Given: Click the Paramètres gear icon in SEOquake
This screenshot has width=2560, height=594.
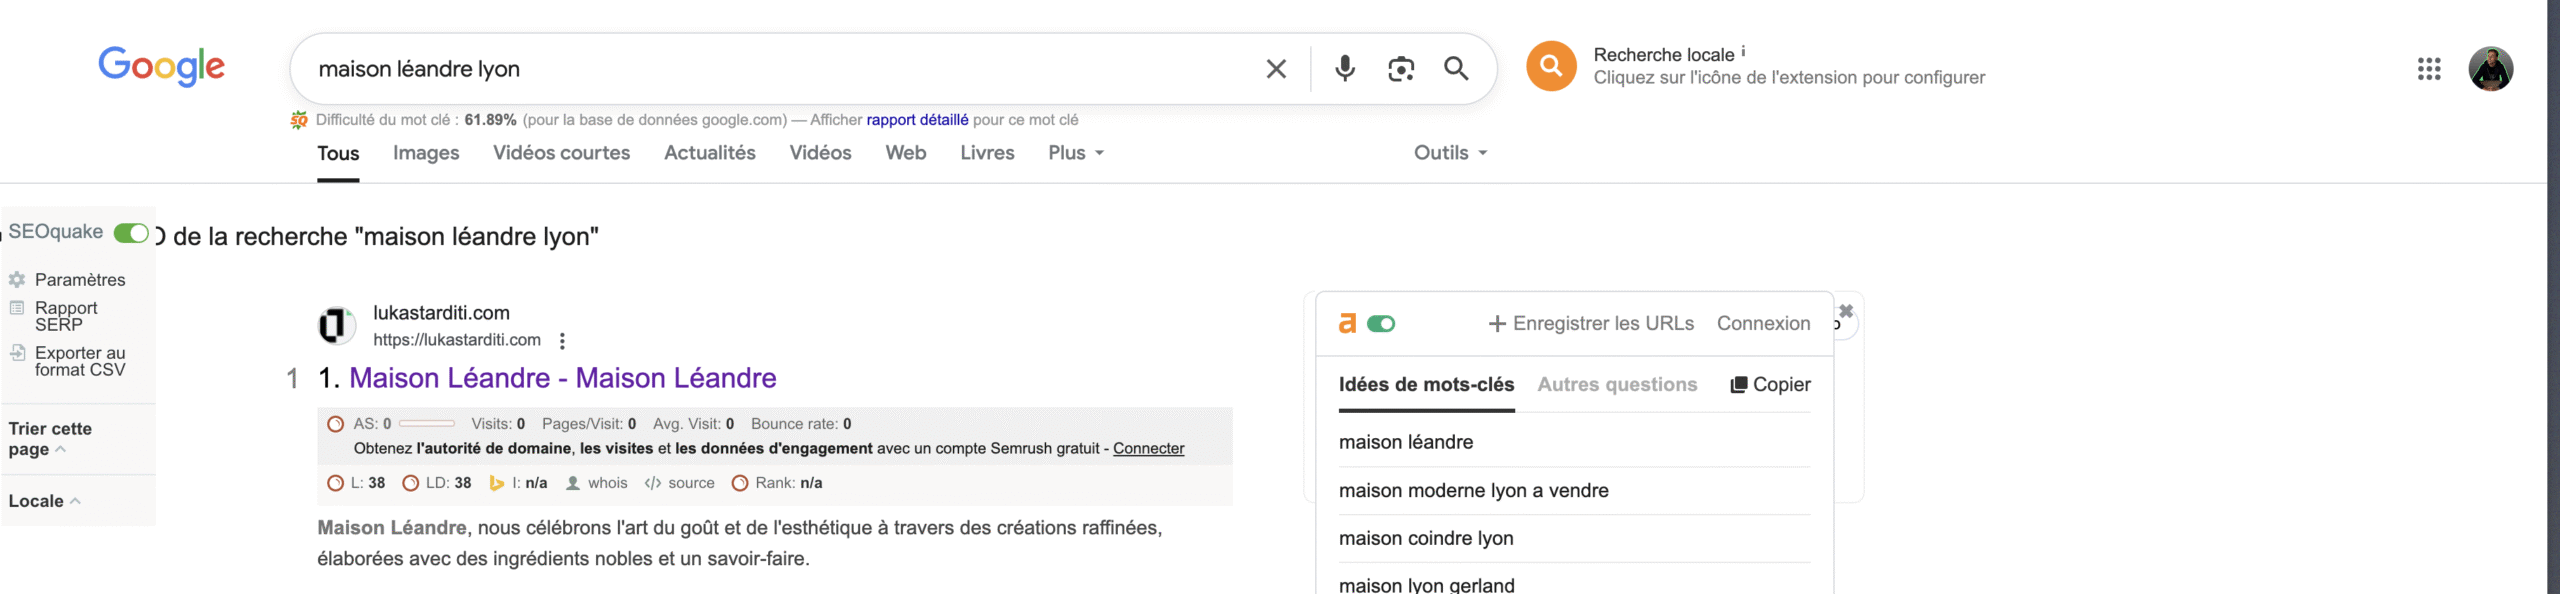Looking at the screenshot, I should (17, 280).
